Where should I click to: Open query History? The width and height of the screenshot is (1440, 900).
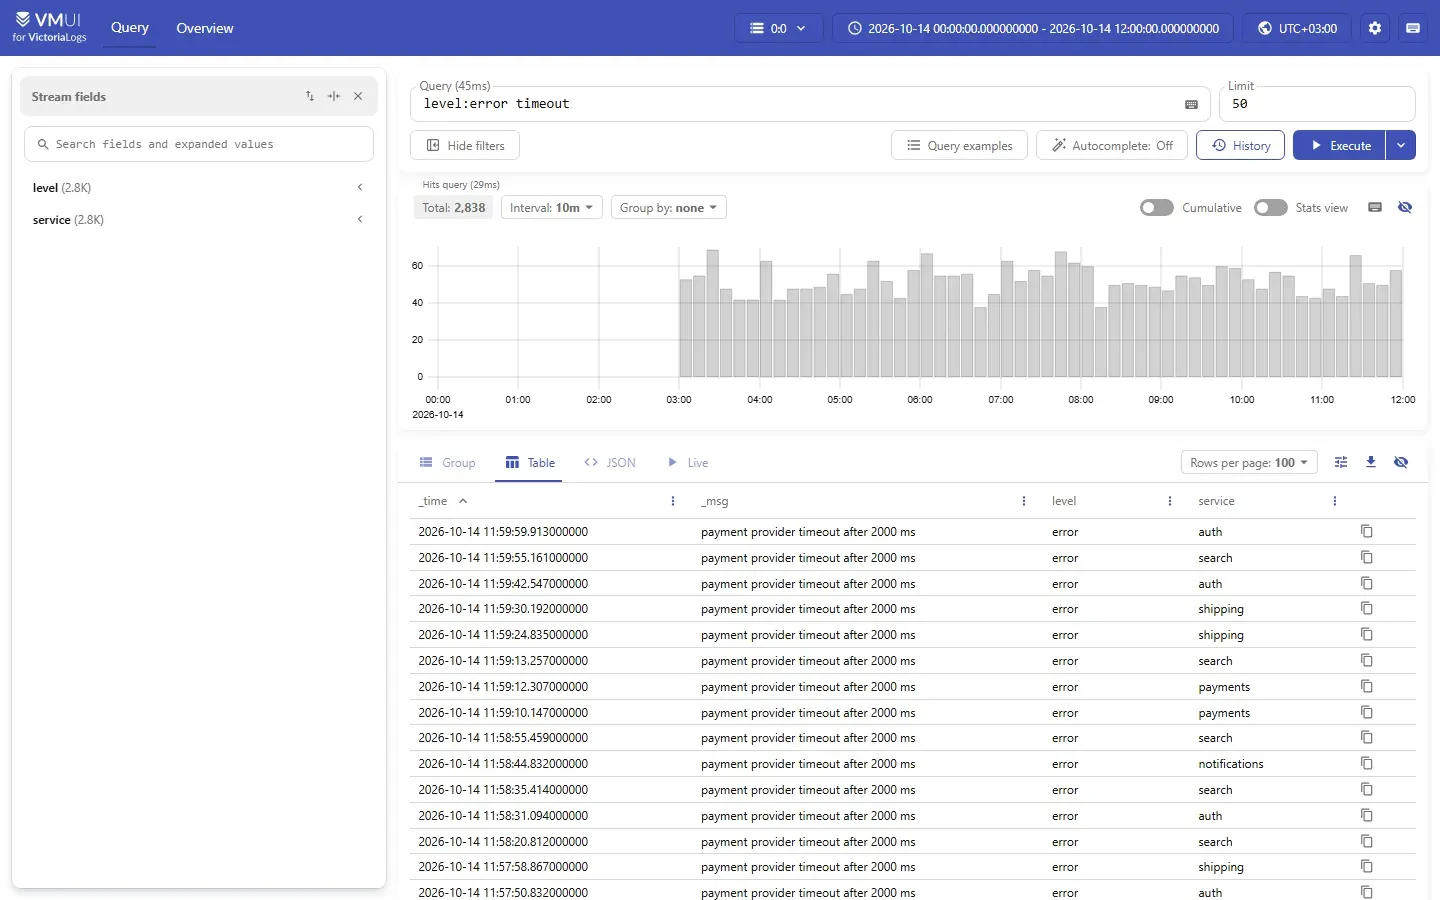(x=1241, y=145)
